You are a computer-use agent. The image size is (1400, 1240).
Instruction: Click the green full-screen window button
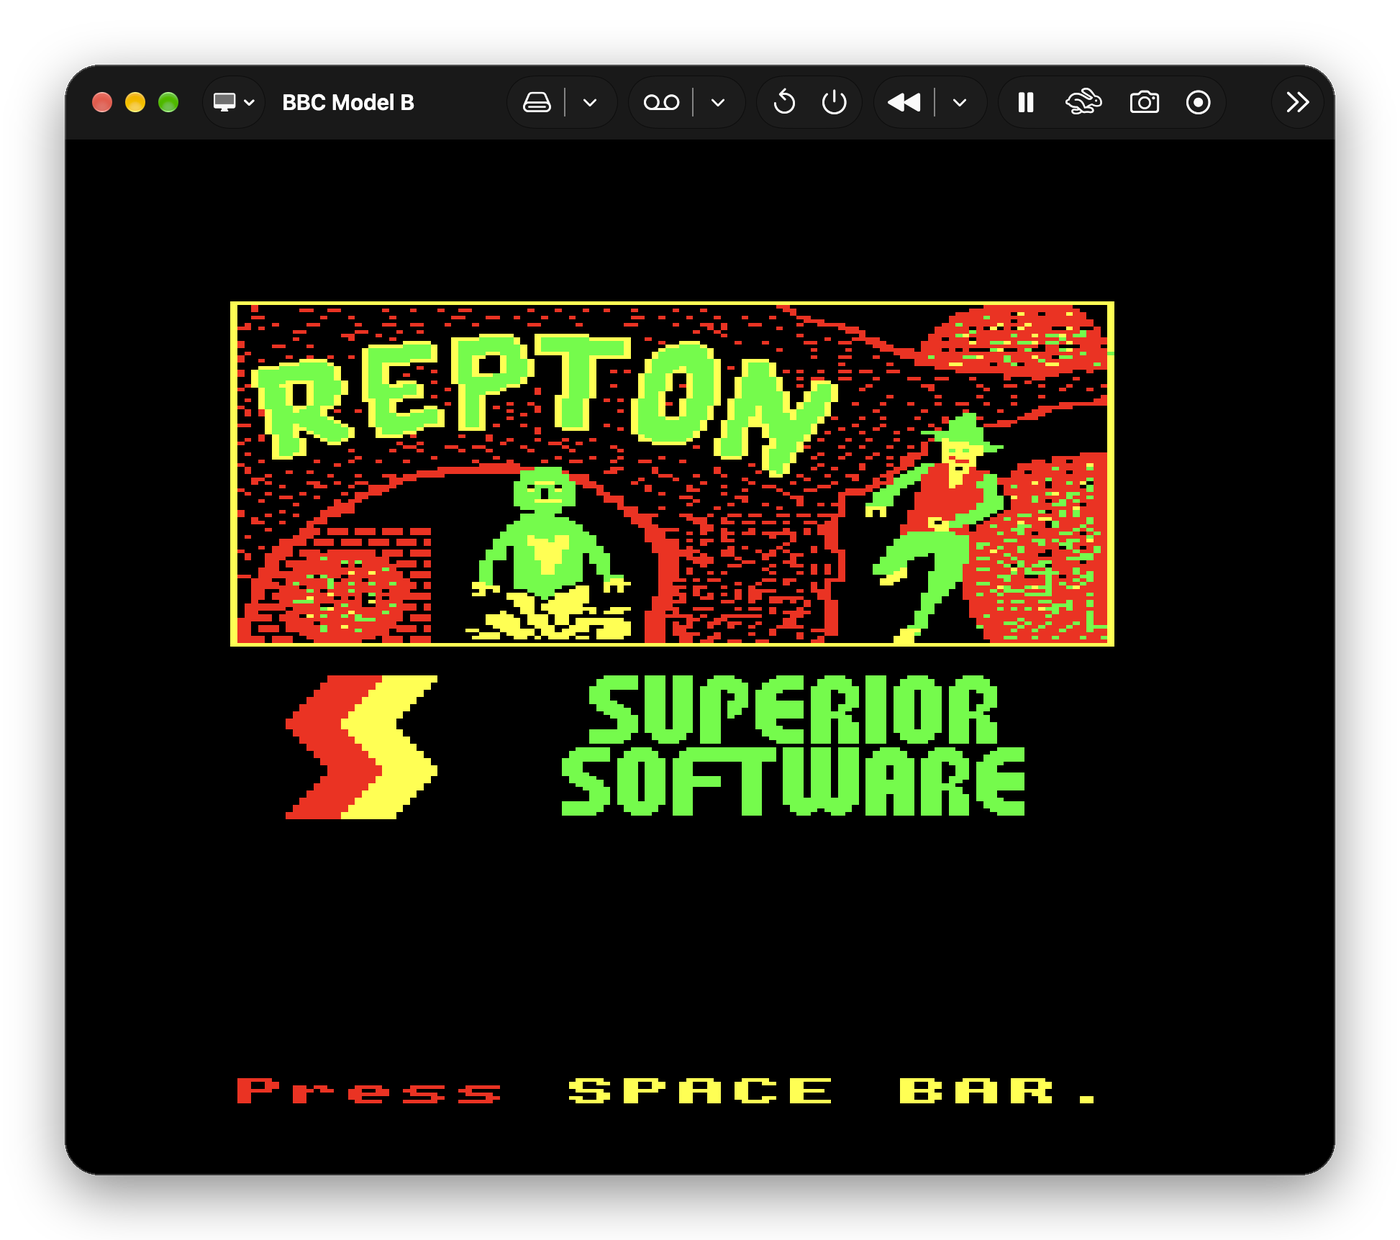click(168, 102)
